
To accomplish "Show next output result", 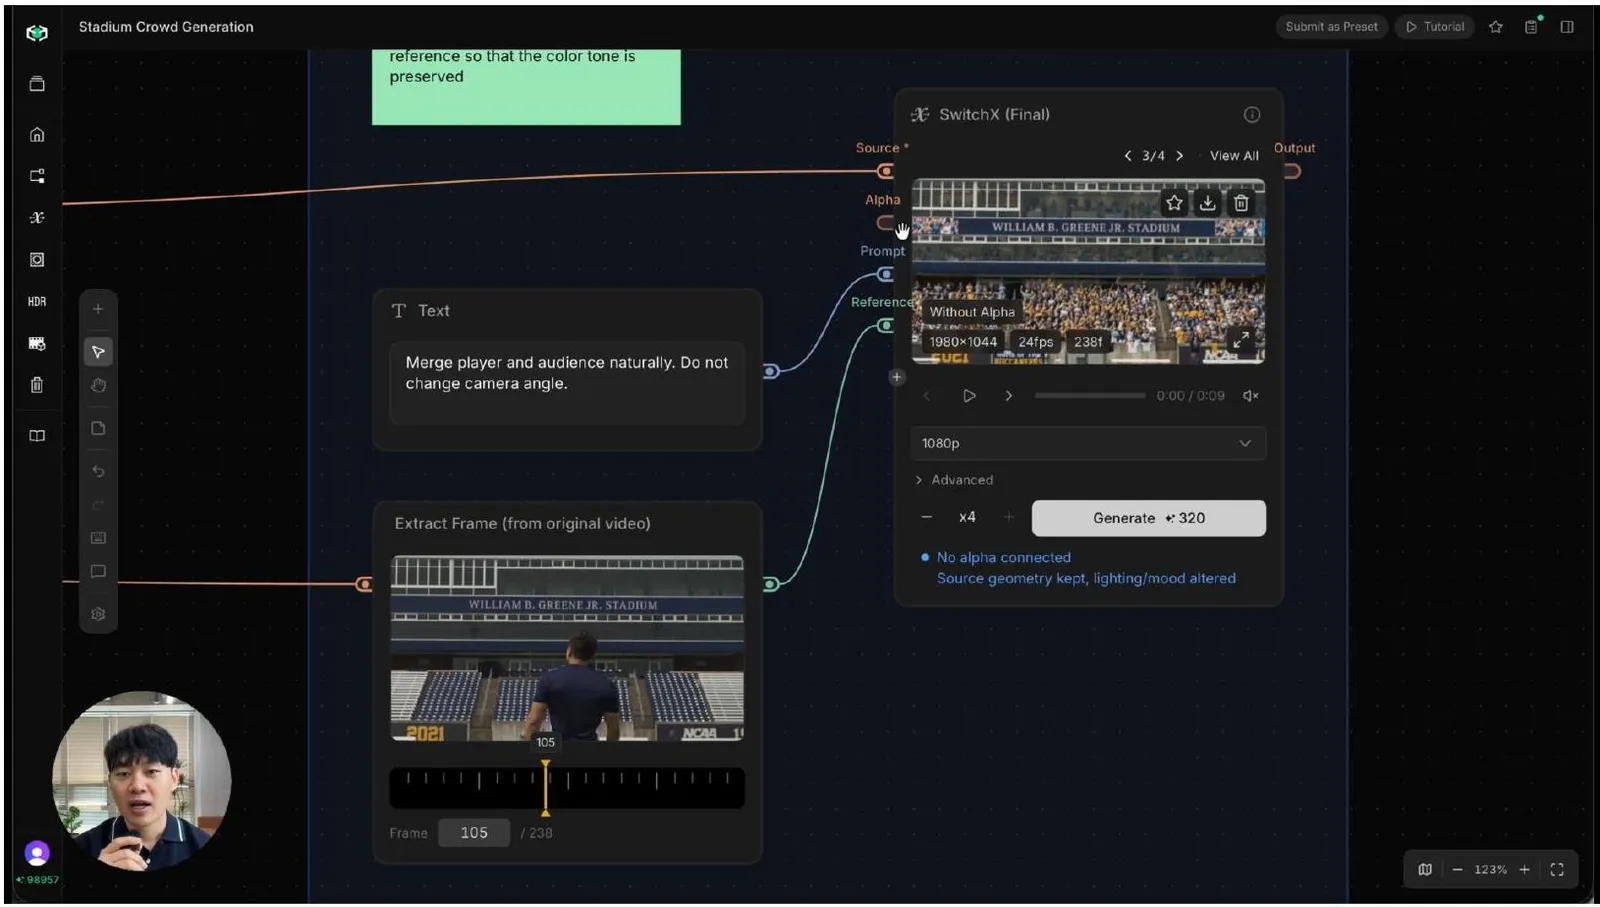I will (x=1180, y=156).
